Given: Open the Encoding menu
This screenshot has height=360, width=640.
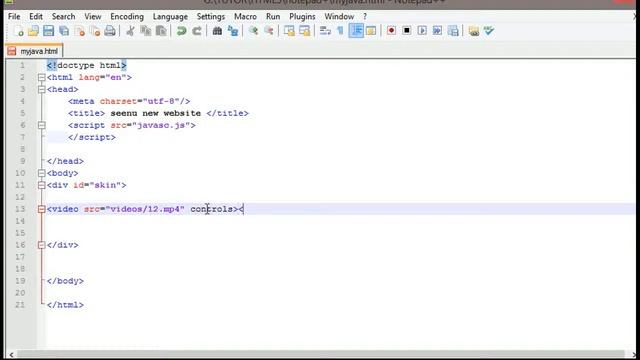Looking at the screenshot, I should (x=127, y=17).
